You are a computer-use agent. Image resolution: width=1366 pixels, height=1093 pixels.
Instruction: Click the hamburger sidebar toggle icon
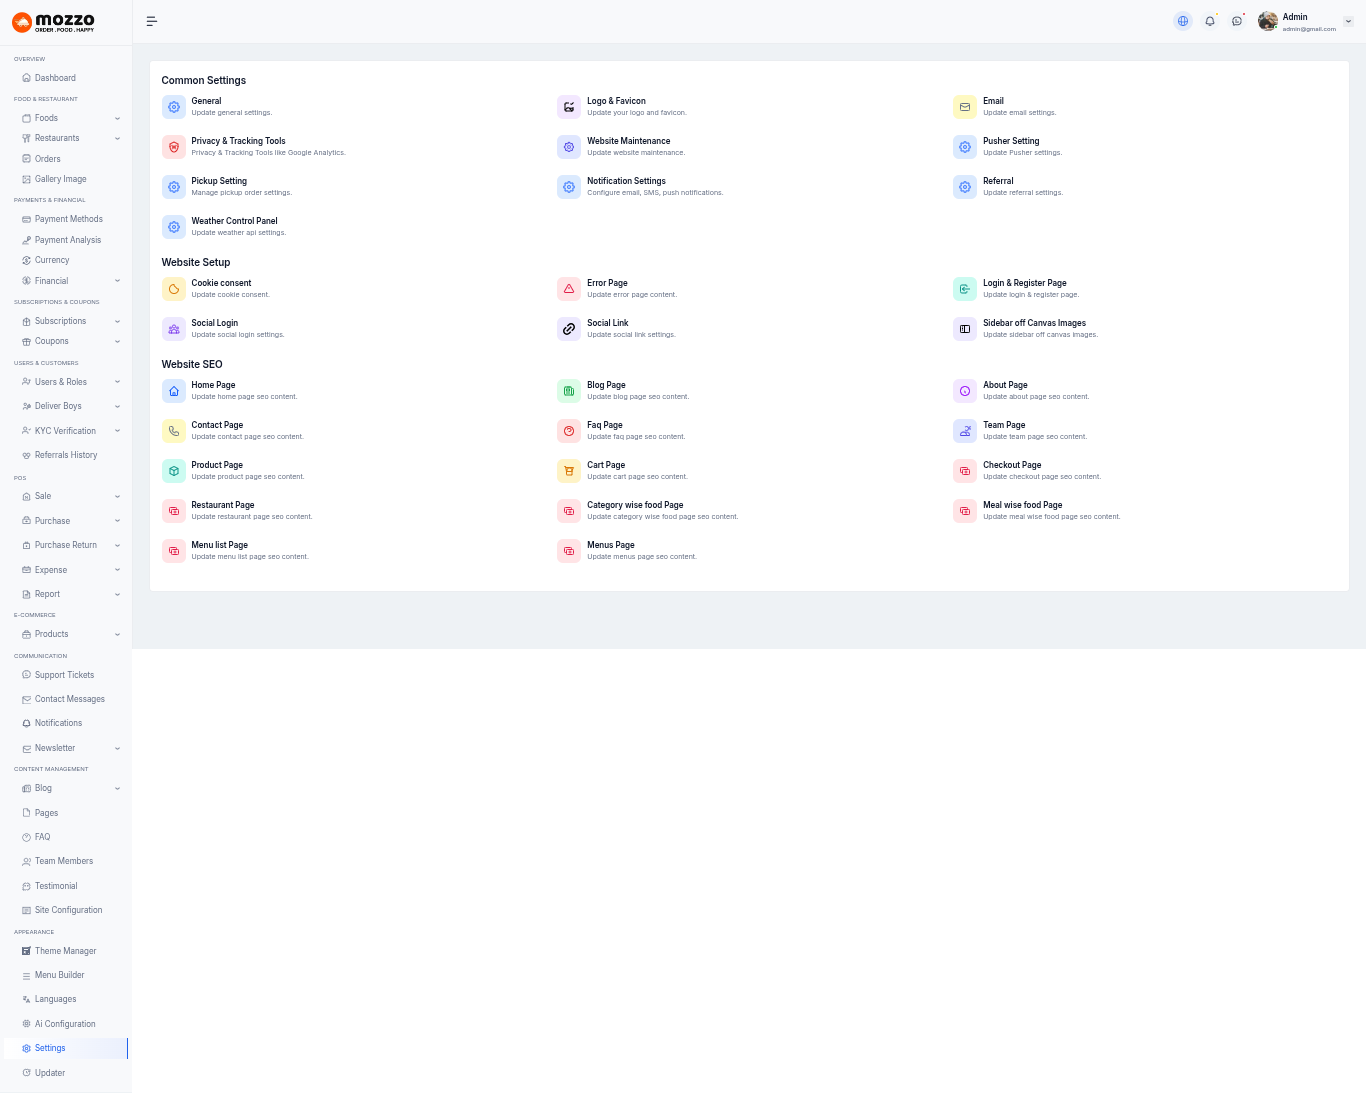pyautogui.click(x=152, y=21)
